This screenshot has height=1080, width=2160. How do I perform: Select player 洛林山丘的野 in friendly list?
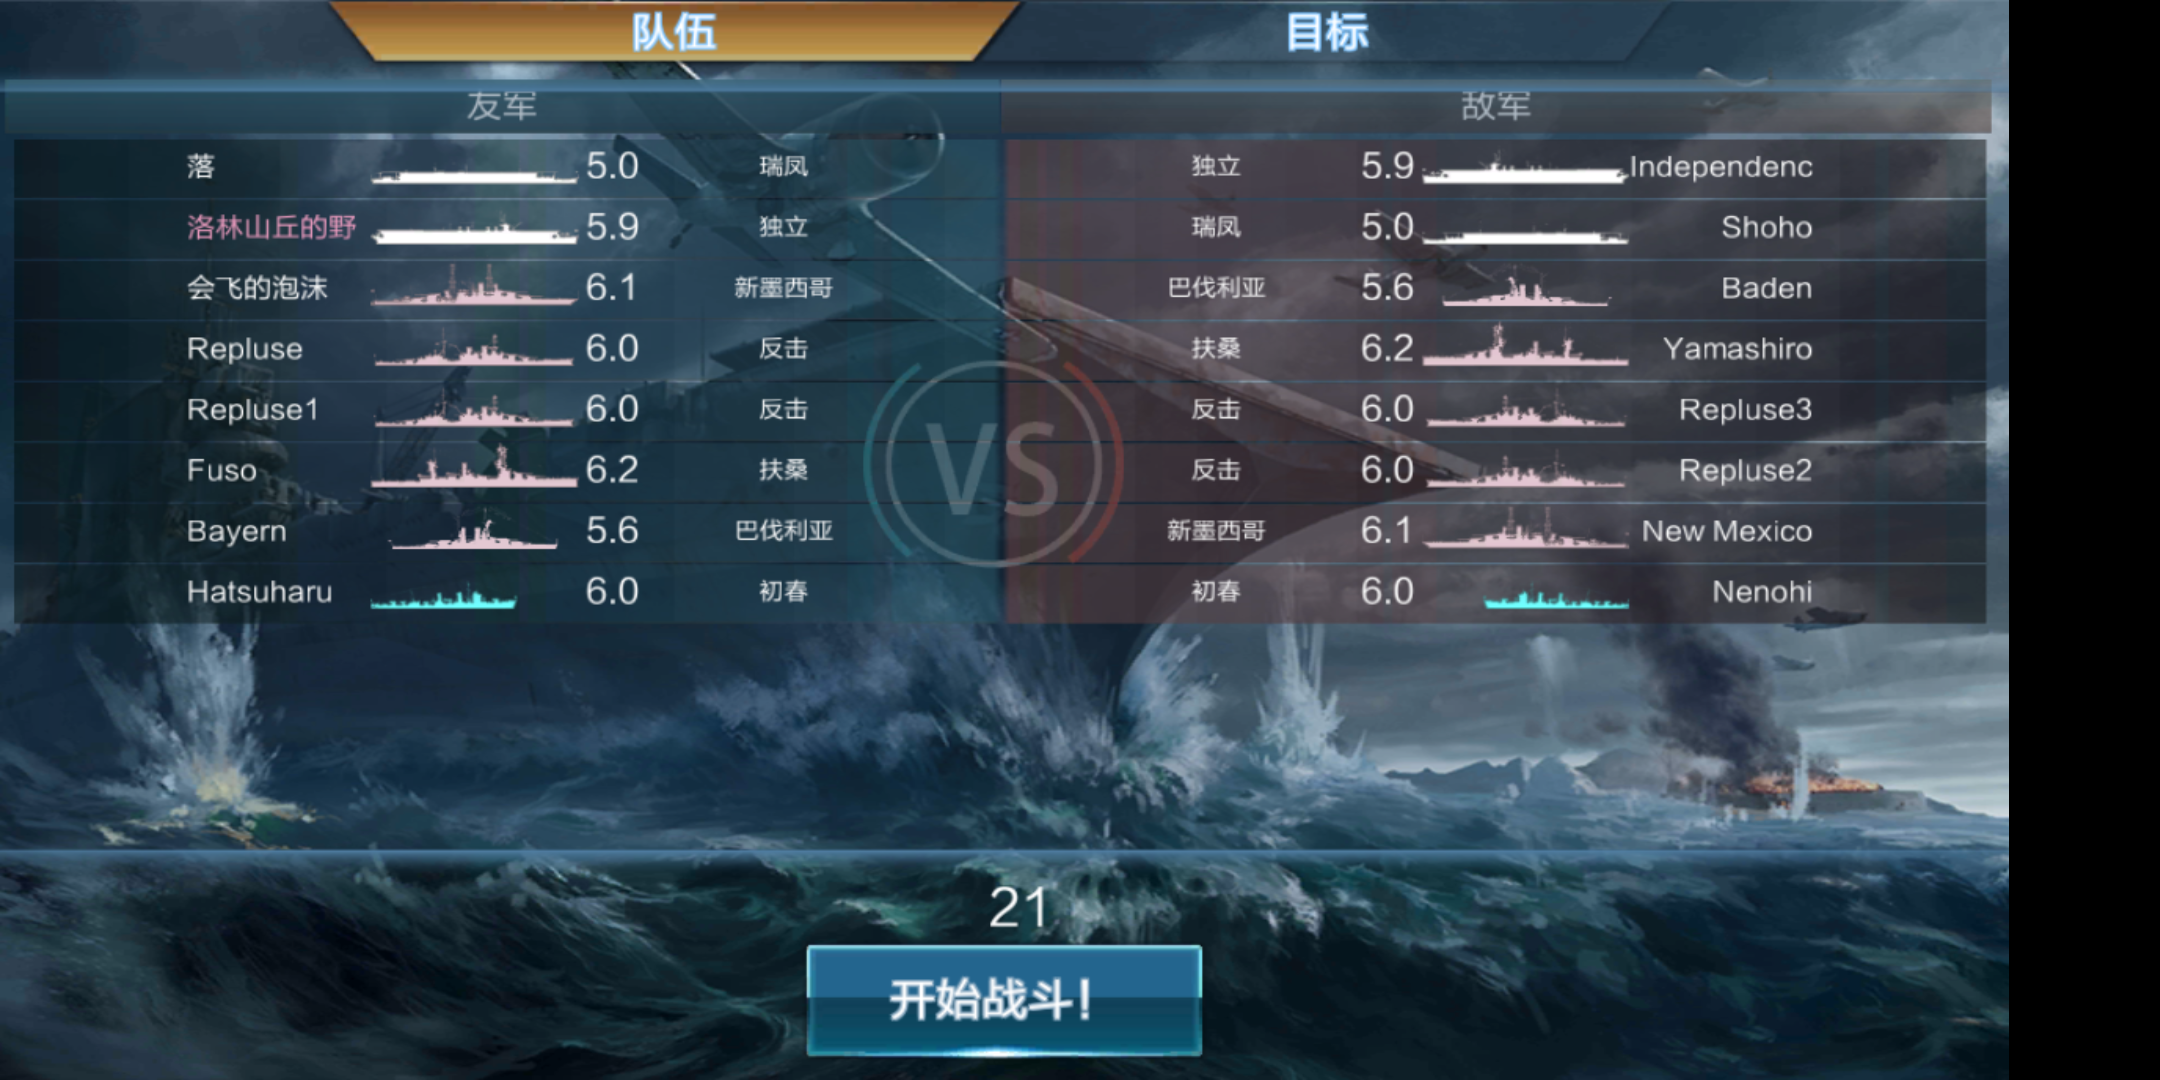(x=271, y=227)
